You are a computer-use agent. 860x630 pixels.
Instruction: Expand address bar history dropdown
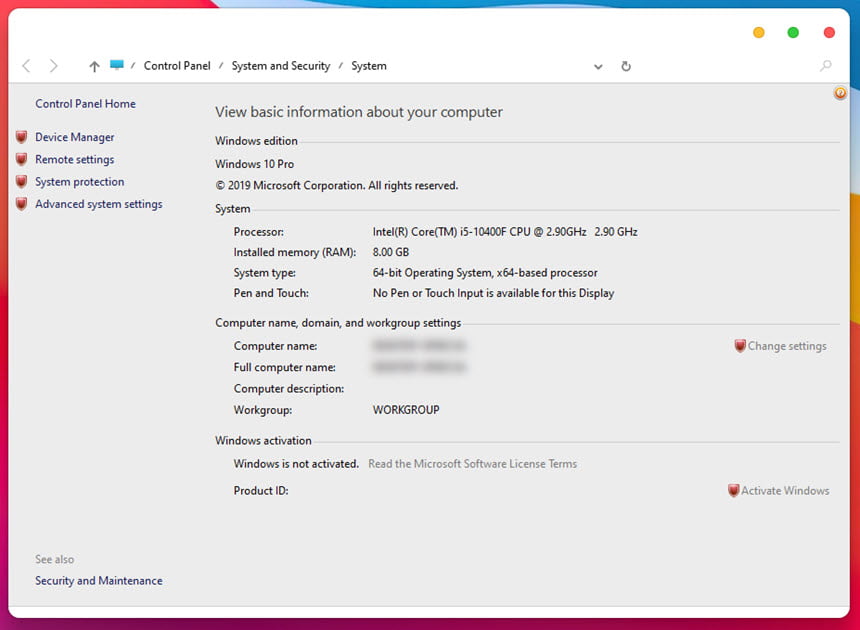598,67
